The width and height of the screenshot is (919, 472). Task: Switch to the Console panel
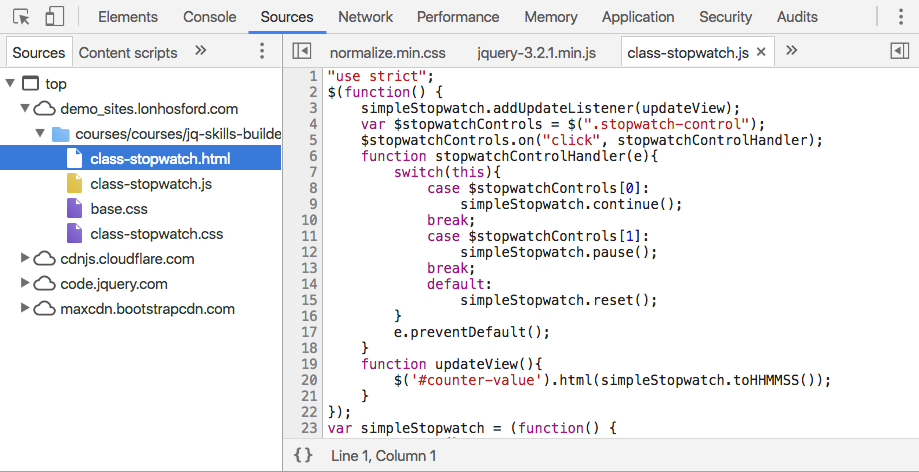pyautogui.click(x=209, y=17)
